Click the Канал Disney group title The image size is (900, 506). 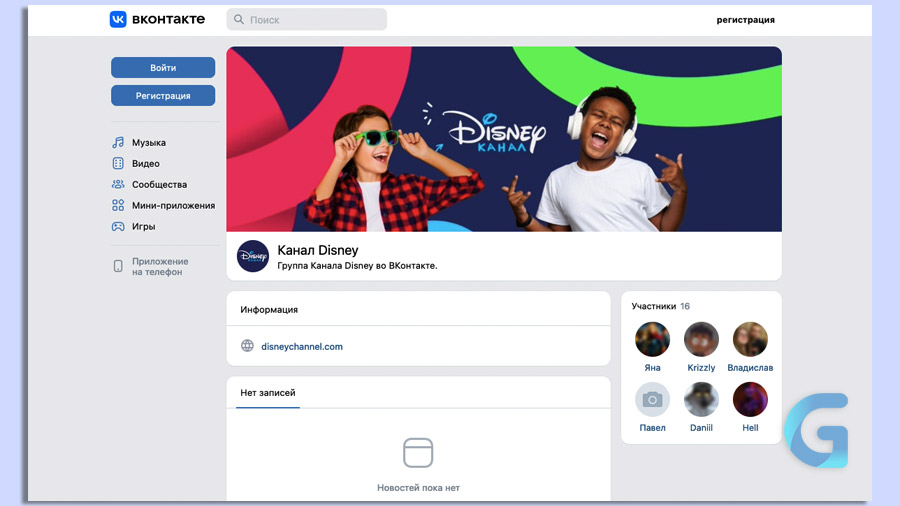pyautogui.click(x=317, y=250)
